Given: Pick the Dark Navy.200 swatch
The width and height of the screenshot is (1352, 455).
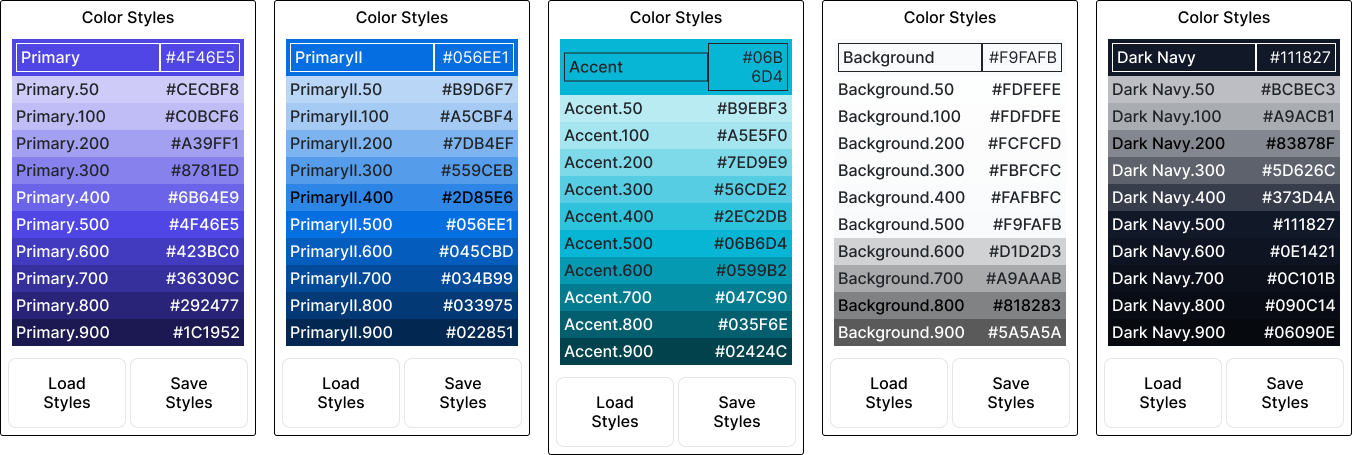Looking at the screenshot, I should (1224, 143).
